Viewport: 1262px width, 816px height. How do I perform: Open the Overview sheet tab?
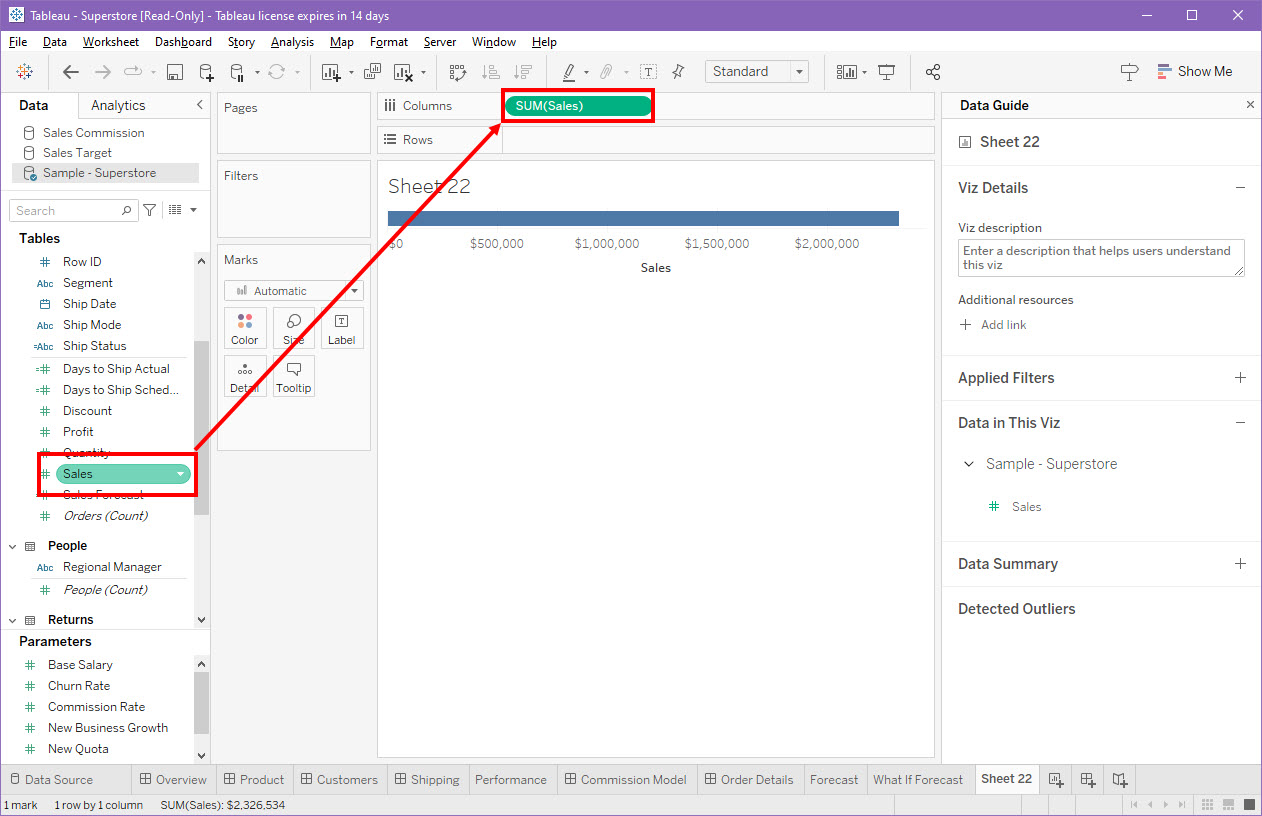click(173, 779)
